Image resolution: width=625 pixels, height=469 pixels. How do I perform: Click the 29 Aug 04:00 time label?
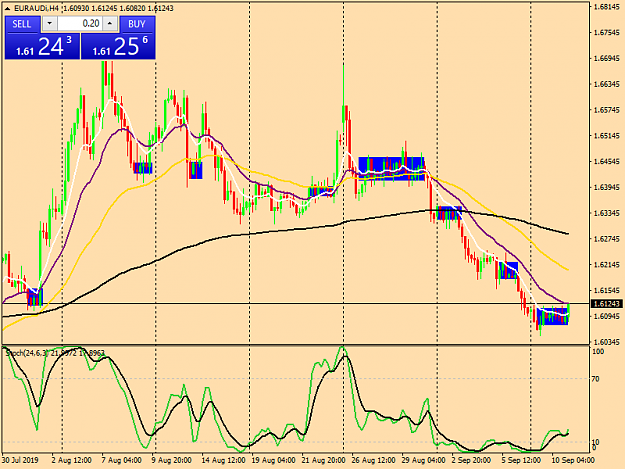tap(423, 460)
